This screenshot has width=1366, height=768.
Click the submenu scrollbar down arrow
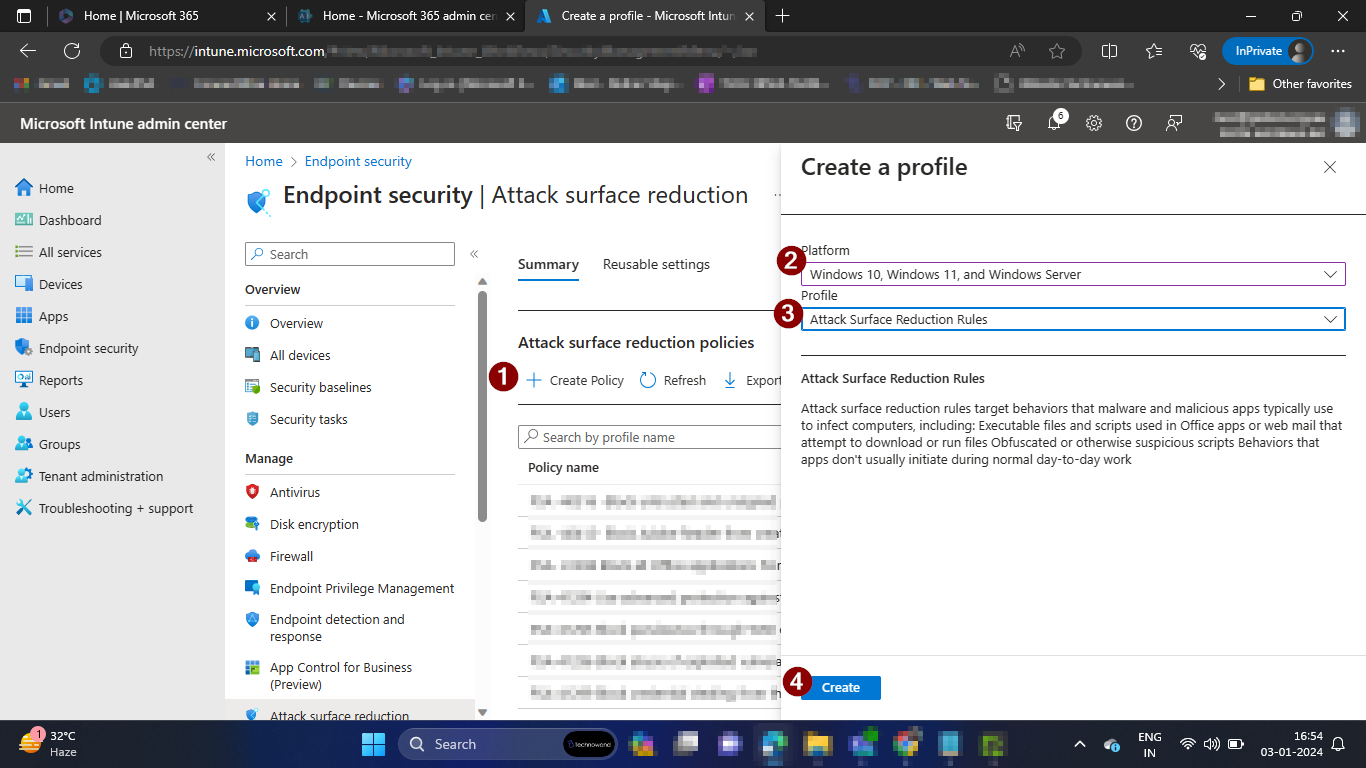click(x=482, y=712)
